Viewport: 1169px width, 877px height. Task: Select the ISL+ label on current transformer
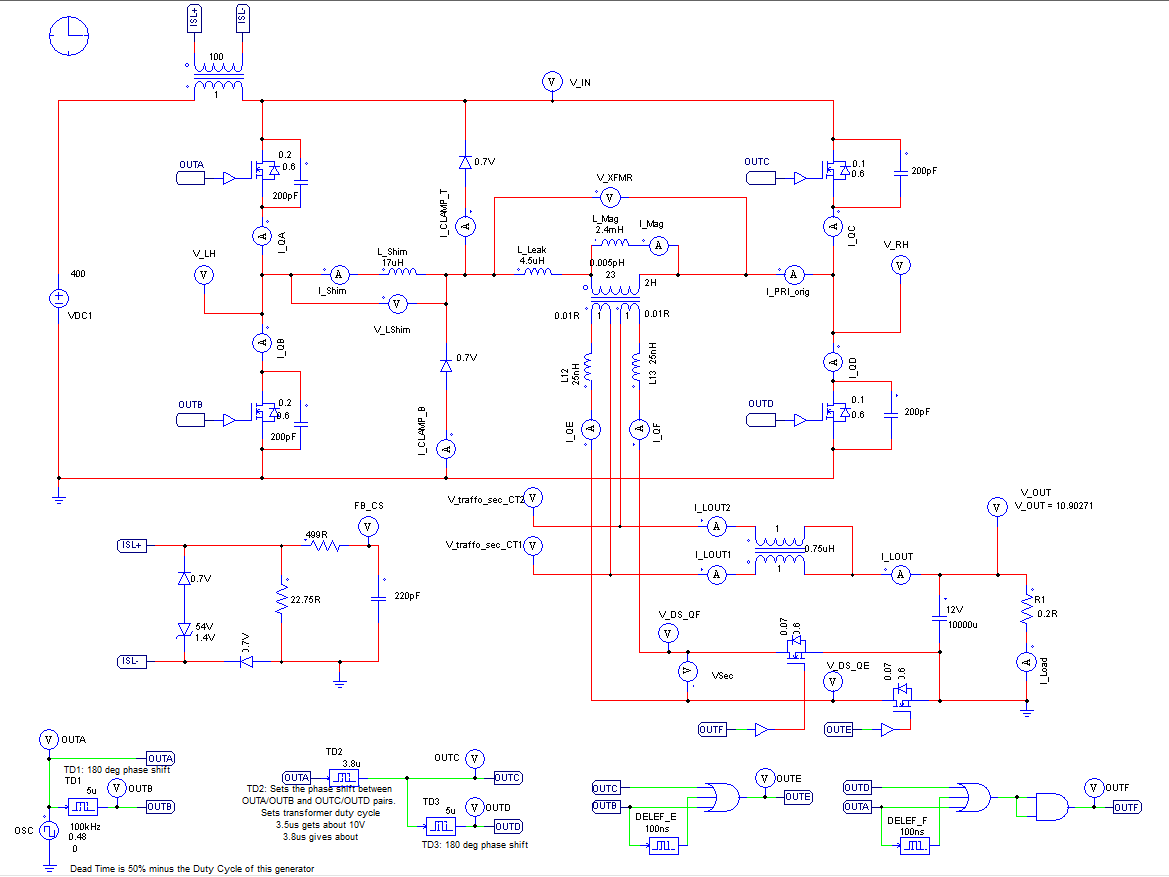click(x=194, y=19)
